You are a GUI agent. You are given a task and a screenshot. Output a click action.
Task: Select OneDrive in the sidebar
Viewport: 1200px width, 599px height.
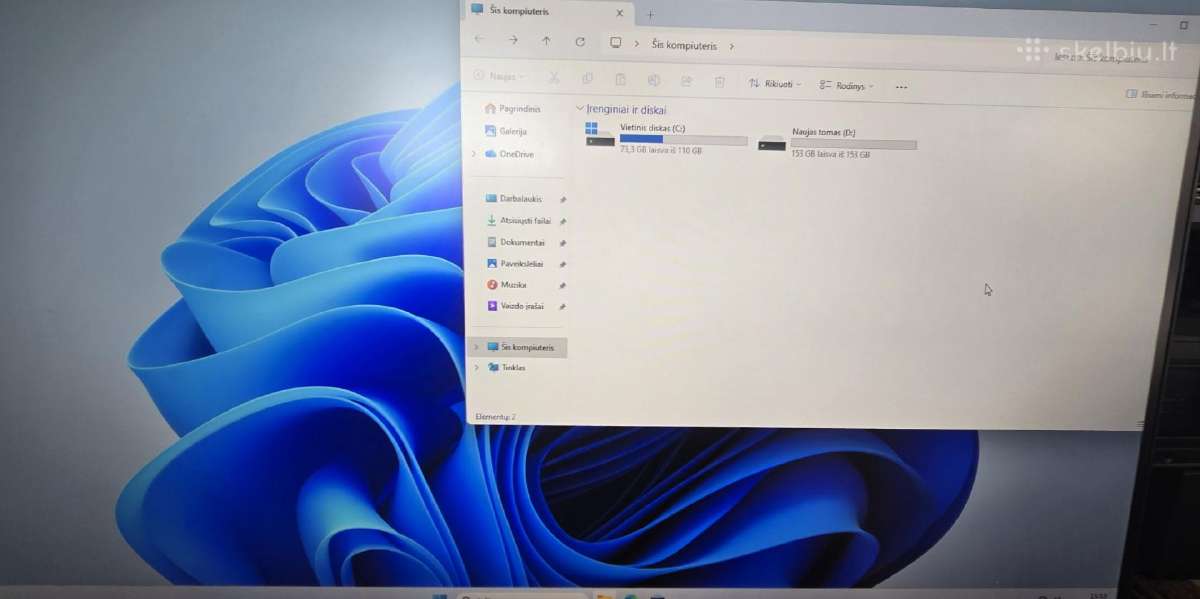(x=510, y=154)
